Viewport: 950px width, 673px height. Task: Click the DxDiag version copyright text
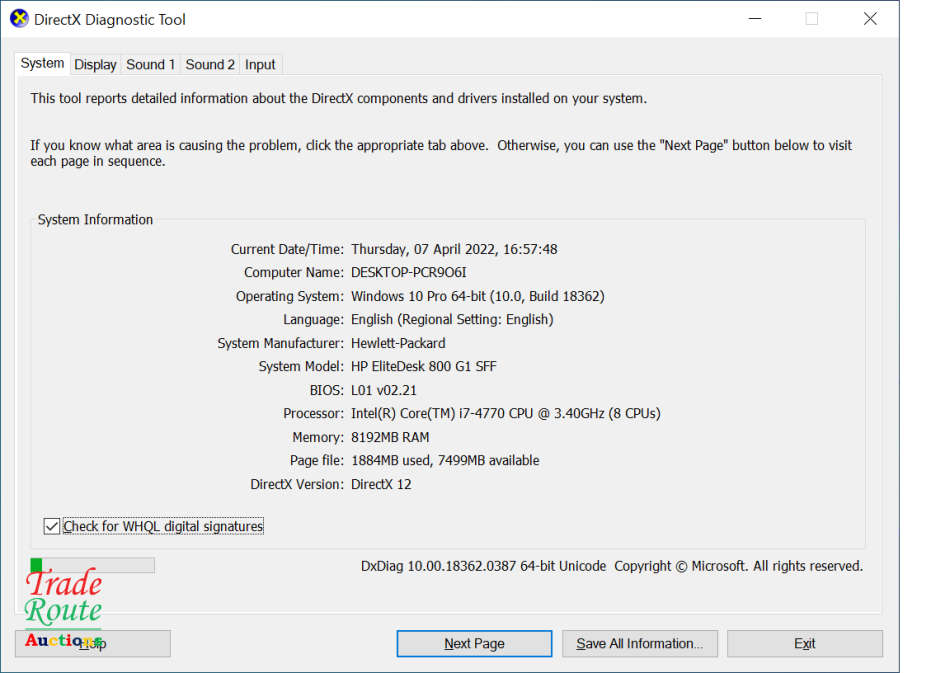[x=611, y=566]
